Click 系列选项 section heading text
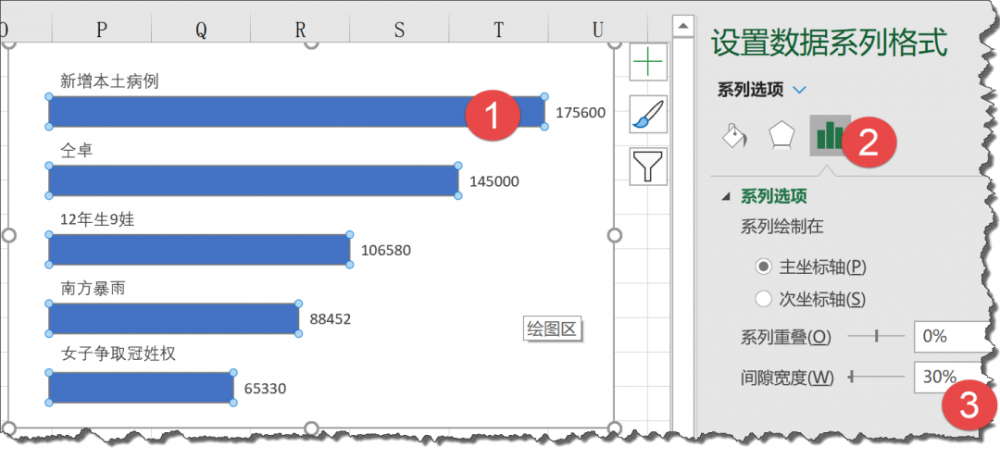1000x459 pixels. [x=775, y=197]
